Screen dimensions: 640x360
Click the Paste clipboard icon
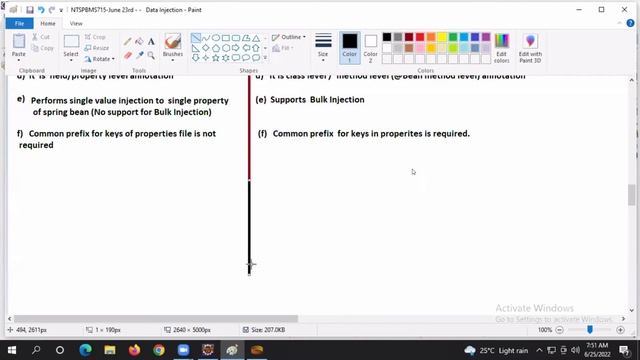[19, 42]
